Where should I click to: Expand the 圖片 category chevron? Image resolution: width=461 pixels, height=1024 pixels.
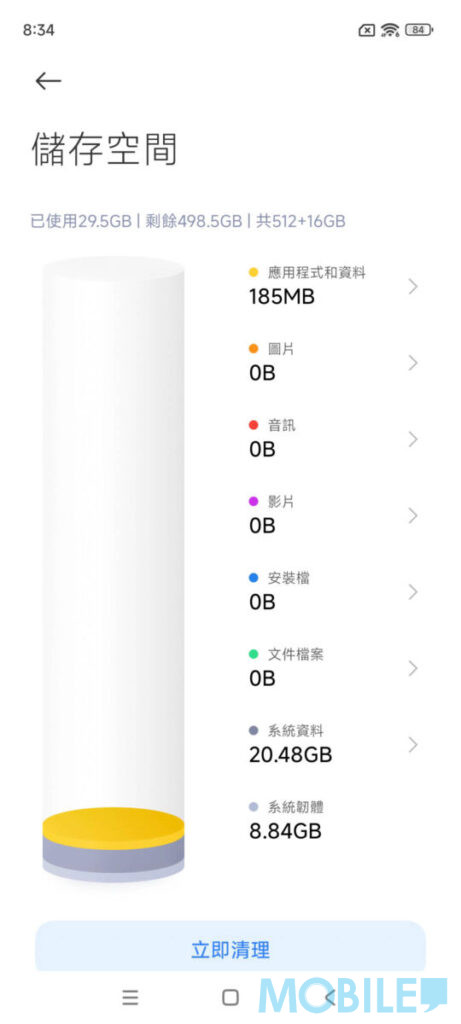(413, 363)
